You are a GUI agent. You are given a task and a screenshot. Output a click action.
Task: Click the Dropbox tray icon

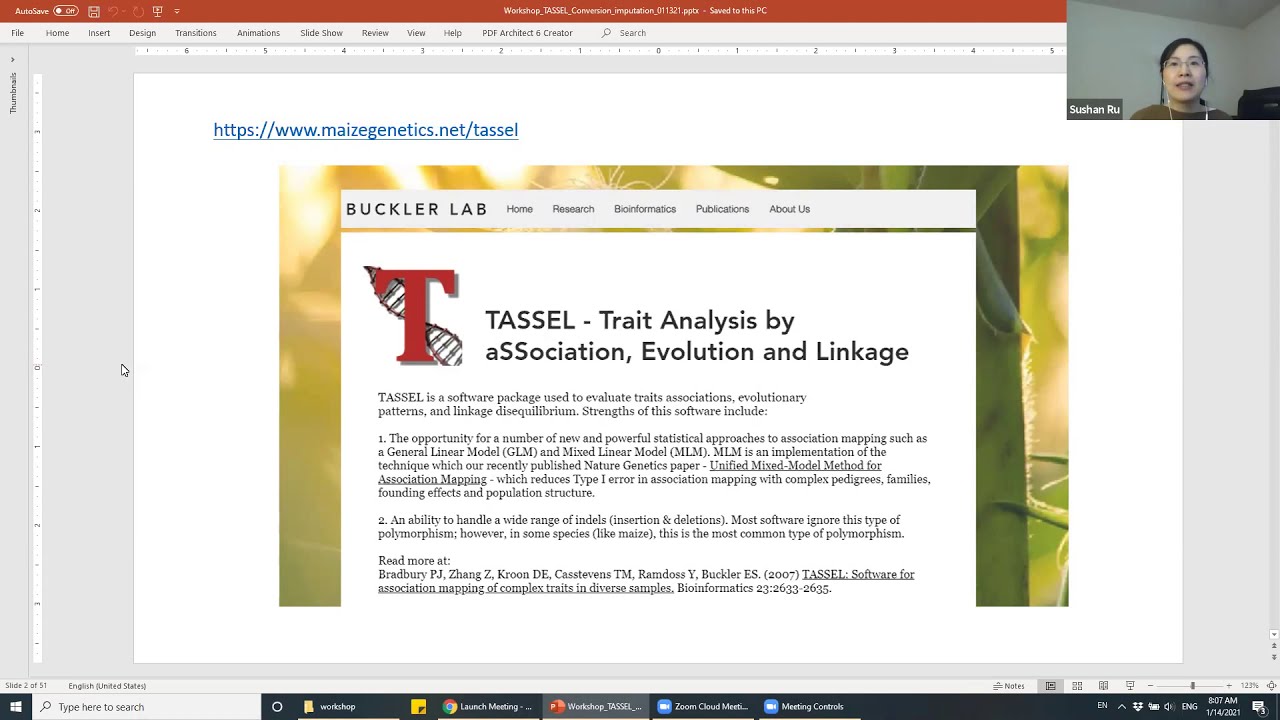click(x=1137, y=707)
